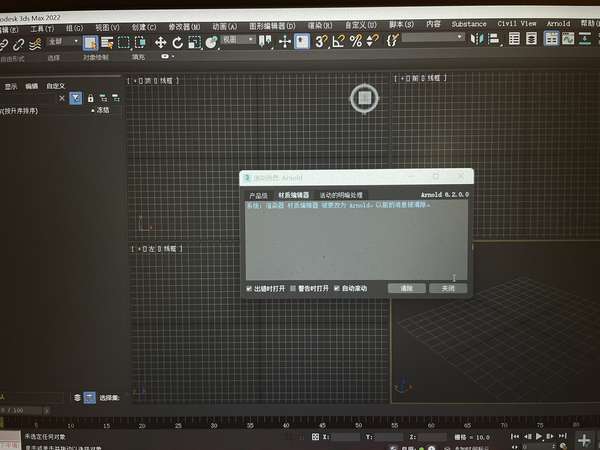Screen dimensions: 600x450
Task: Open the Scene Explorer toggle icon
Action: (x=514, y=39)
